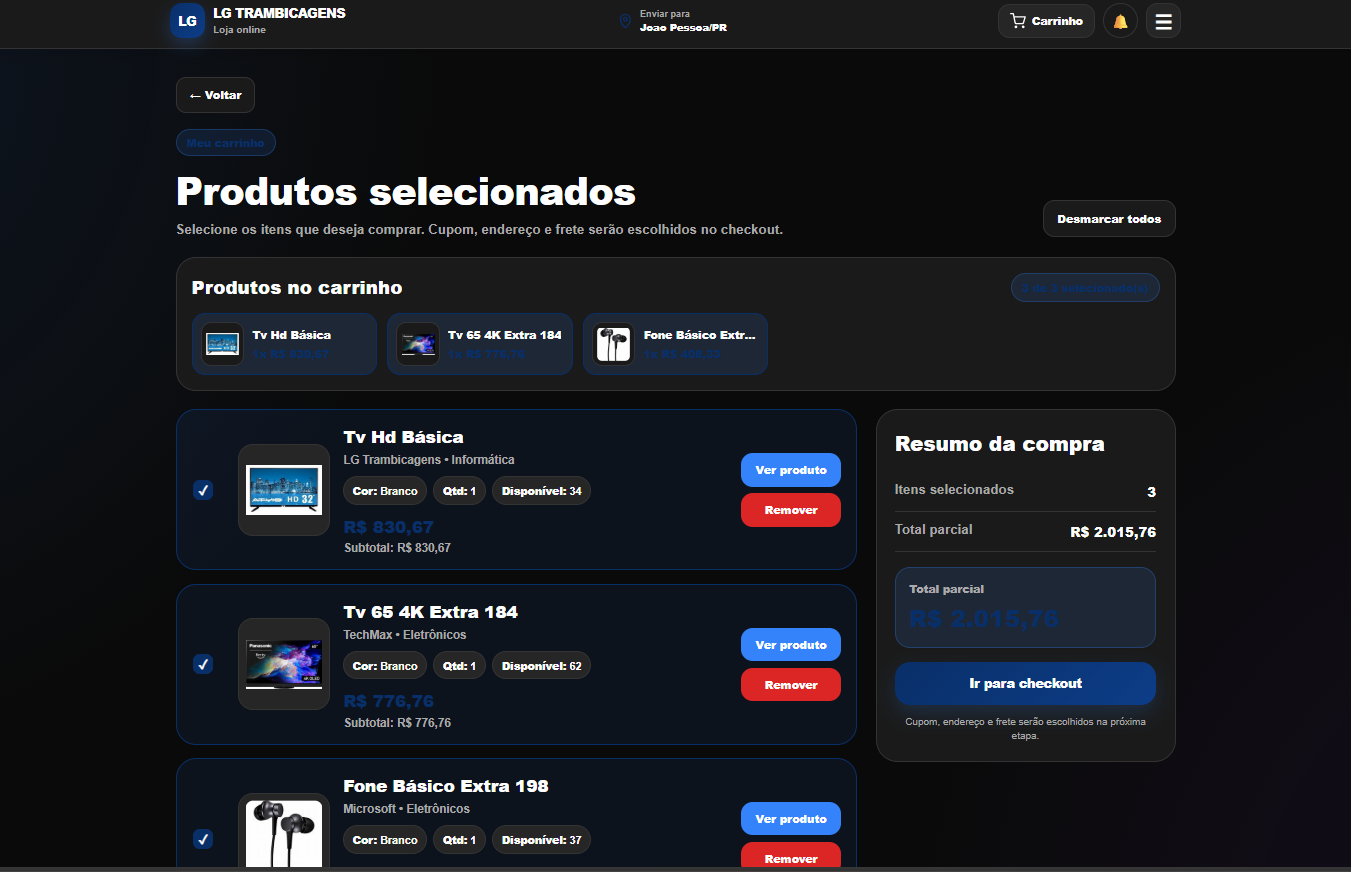This screenshot has height=872, width=1351.
Task: Select Tv Hd Básica chip in carrinho strip
Action: pyautogui.click(x=284, y=344)
